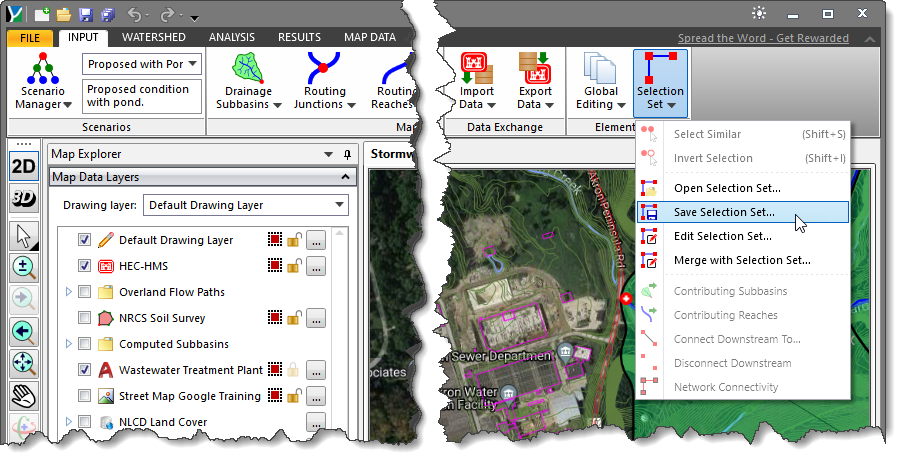Viewport: 897px width, 454px height.
Task: Open the Drawing layer combo box
Action: pos(245,205)
